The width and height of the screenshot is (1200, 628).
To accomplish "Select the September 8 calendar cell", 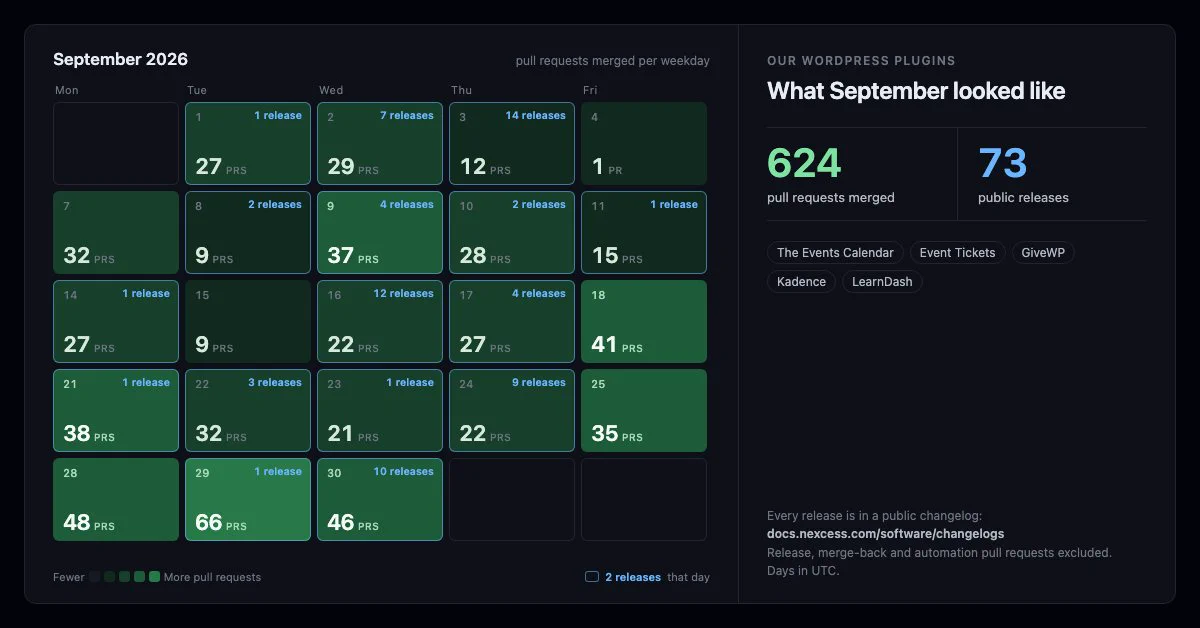I will [248, 233].
